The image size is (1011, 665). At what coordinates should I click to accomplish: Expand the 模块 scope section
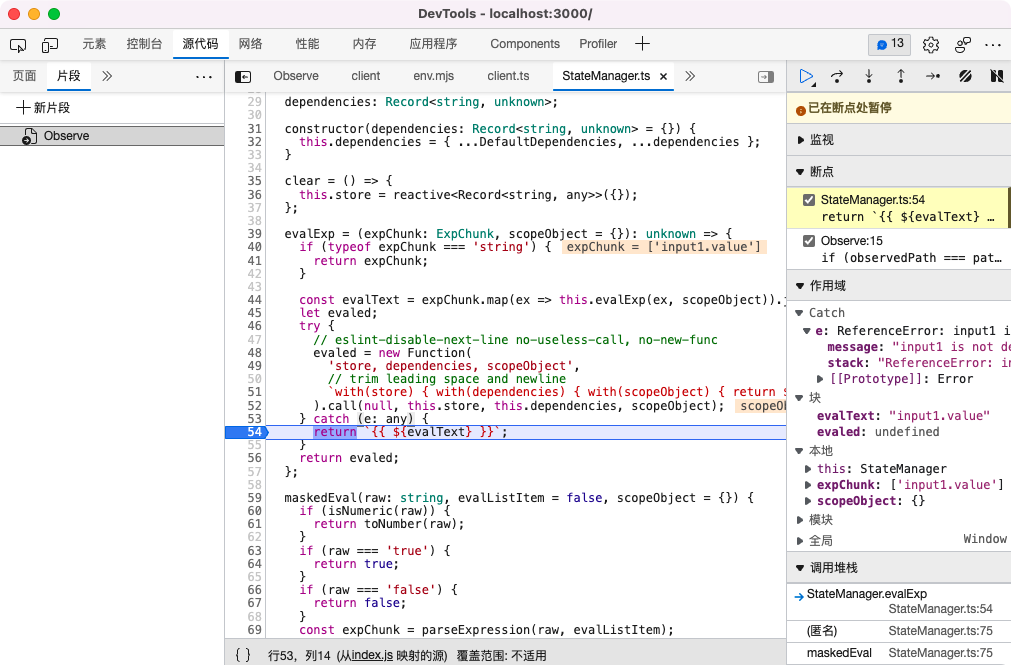click(800, 518)
